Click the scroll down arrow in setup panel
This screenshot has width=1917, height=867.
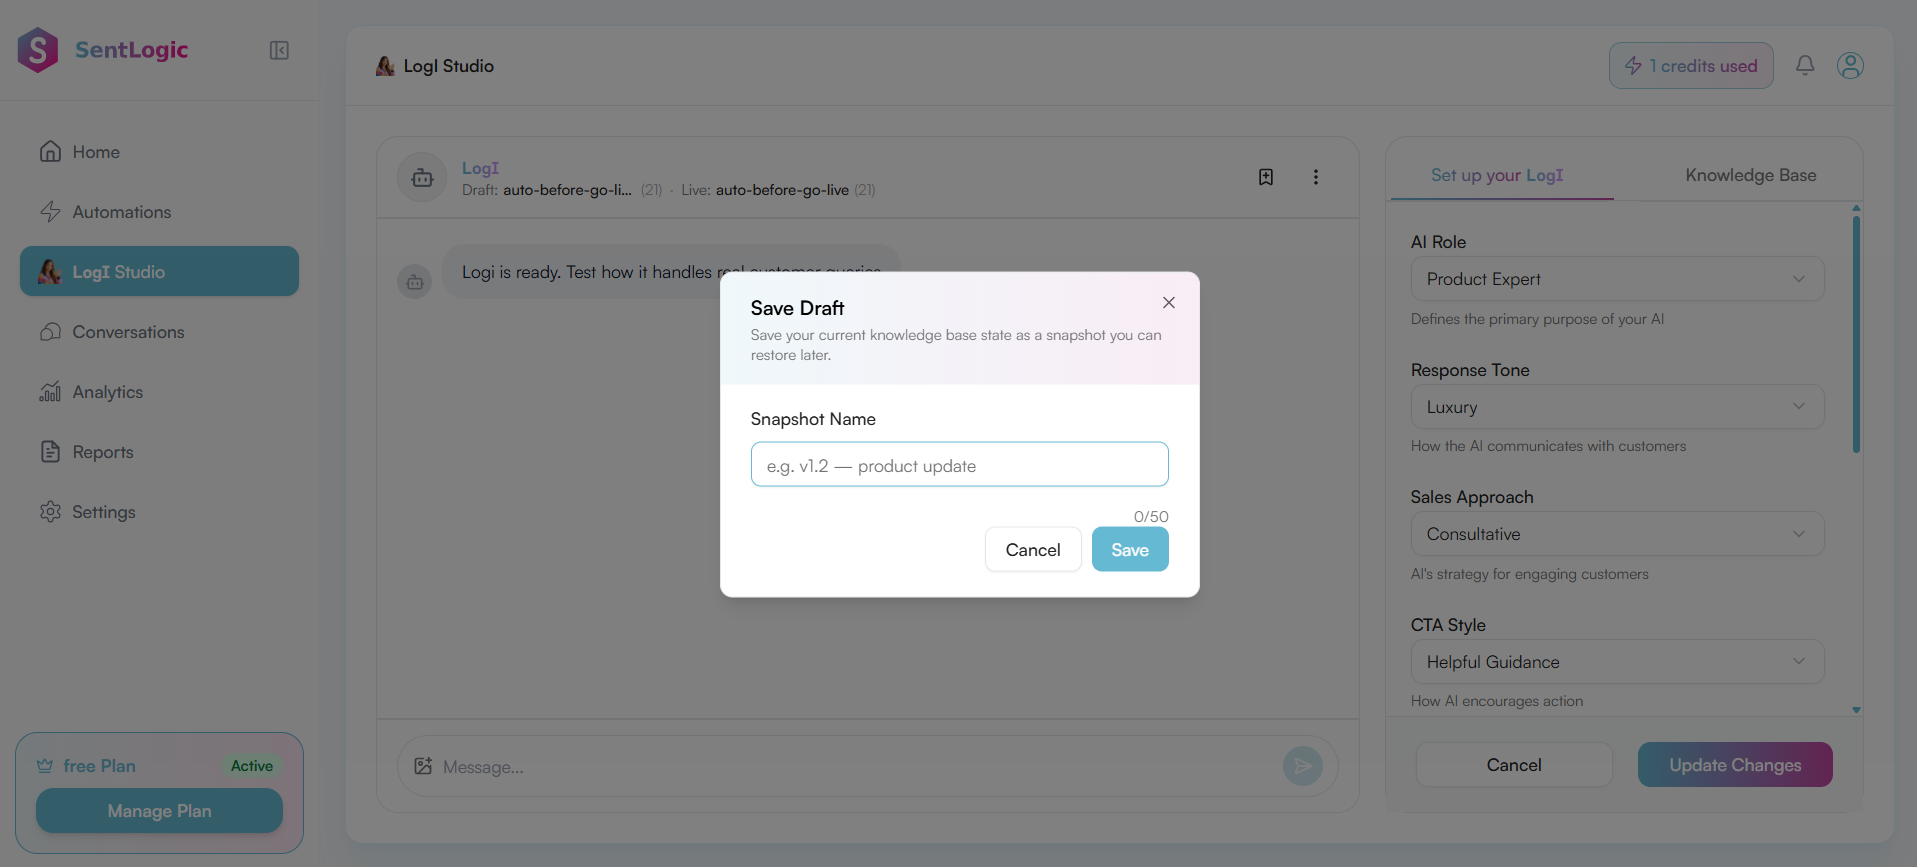coord(1856,710)
